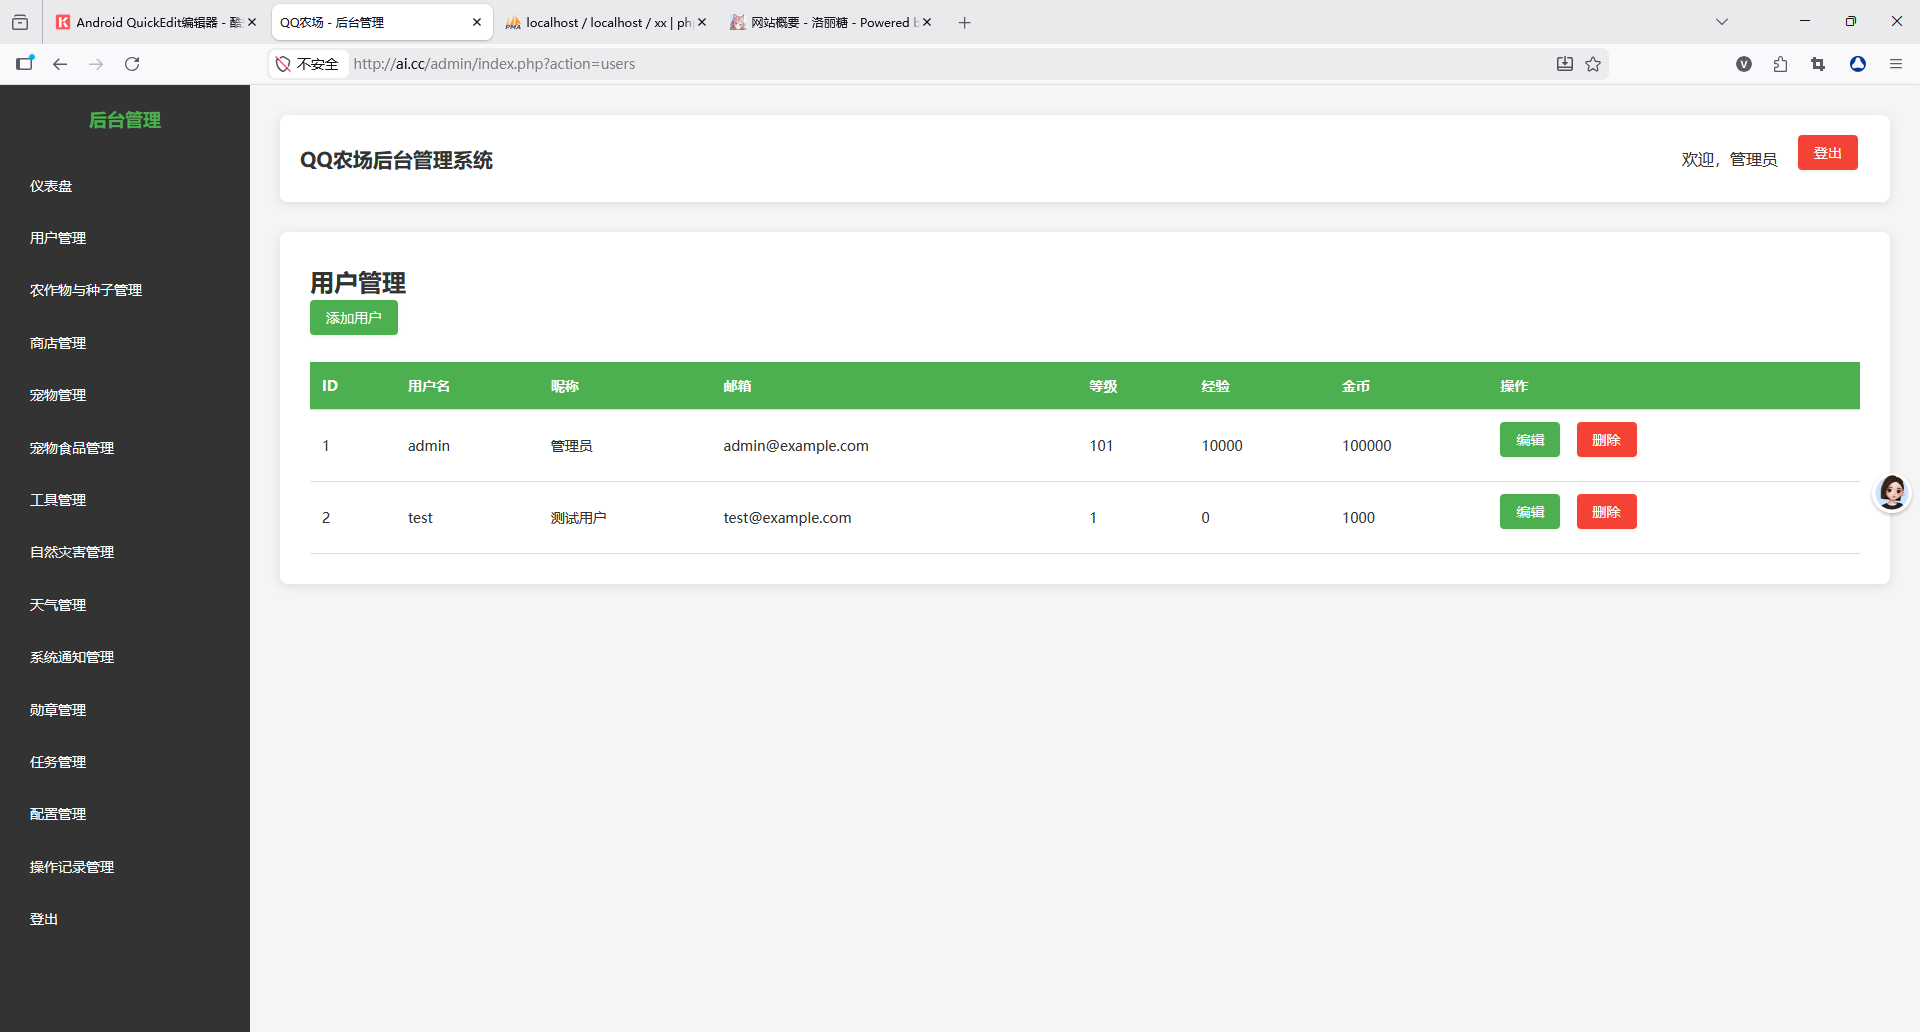Bookmark page with the star icon
1920x1032 pixels.
coord(1593,64)
